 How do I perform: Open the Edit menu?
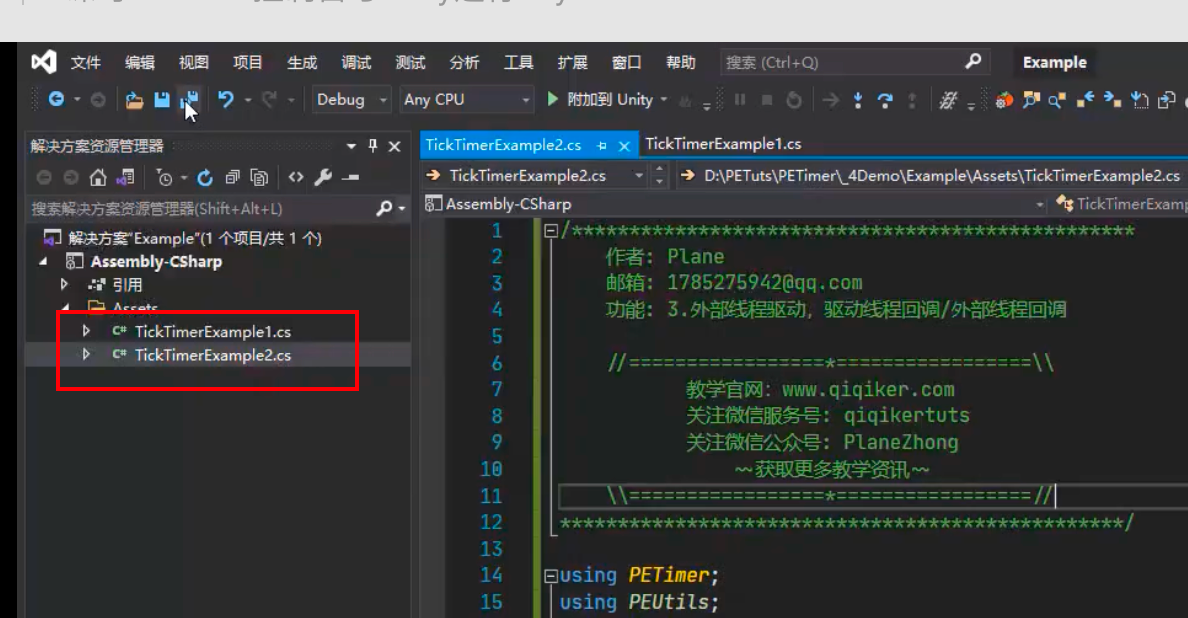[x=139, y=62]
